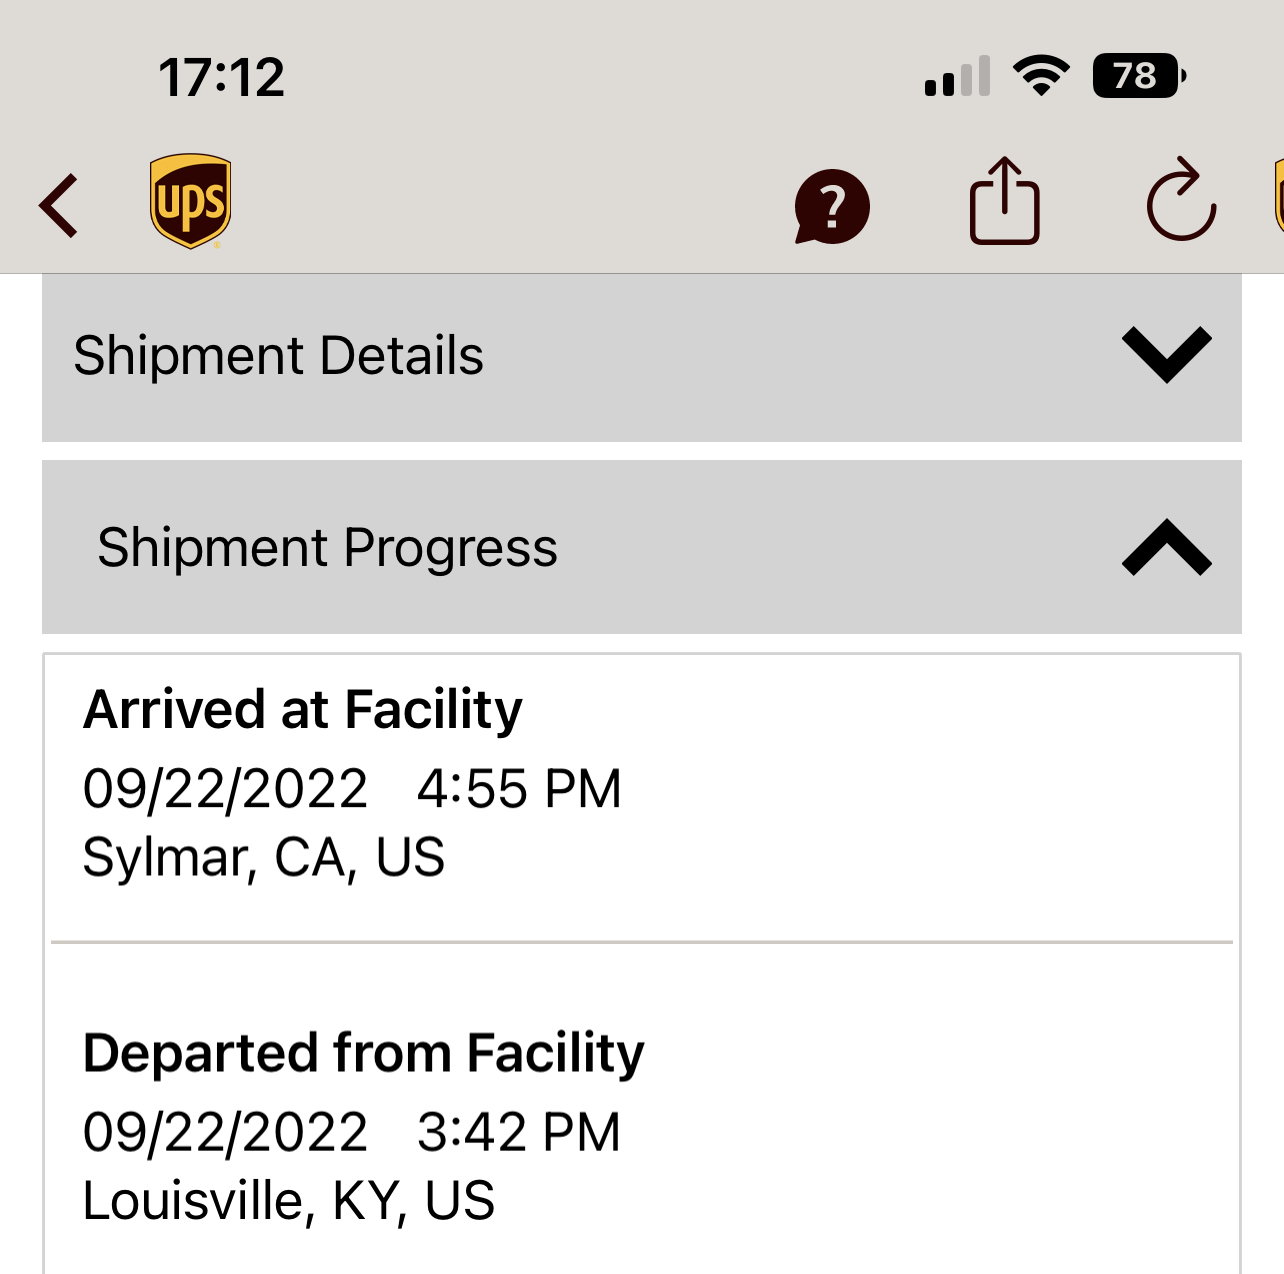The height and width of the screenshot is (1274, 1284).
Task: Tap the Wi-Fi status icon
Action: (x=1041, y=75)
